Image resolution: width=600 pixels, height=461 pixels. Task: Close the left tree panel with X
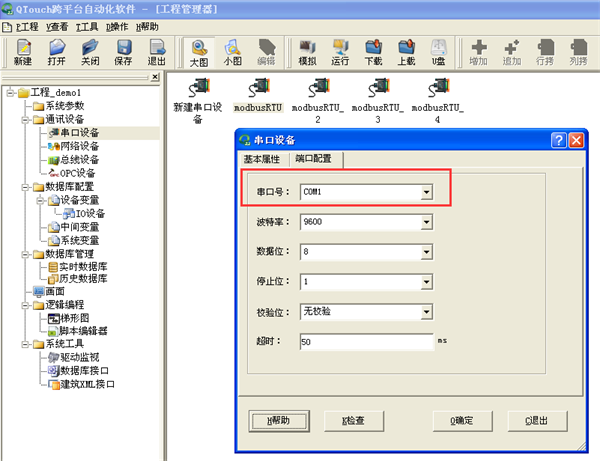tap(155, 77)
